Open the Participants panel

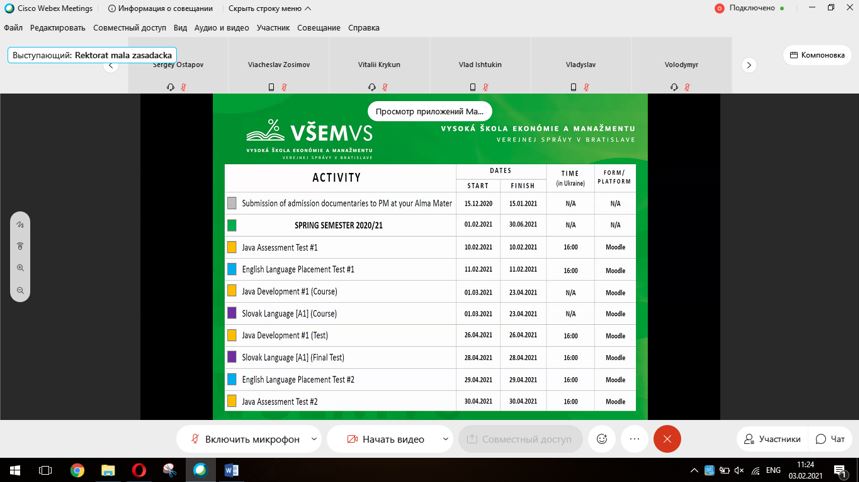771,439
